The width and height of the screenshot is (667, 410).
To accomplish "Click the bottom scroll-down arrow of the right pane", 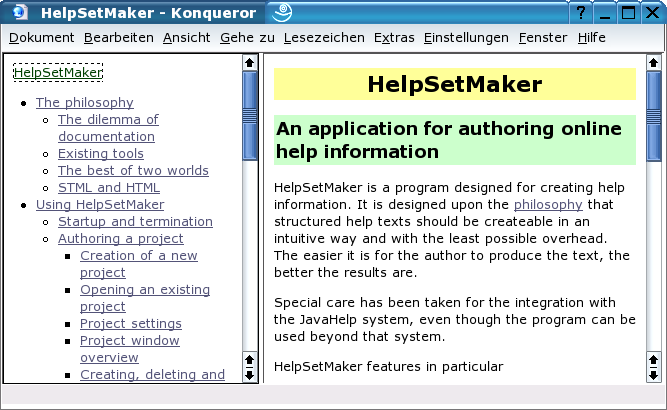I will pos(654,375).
